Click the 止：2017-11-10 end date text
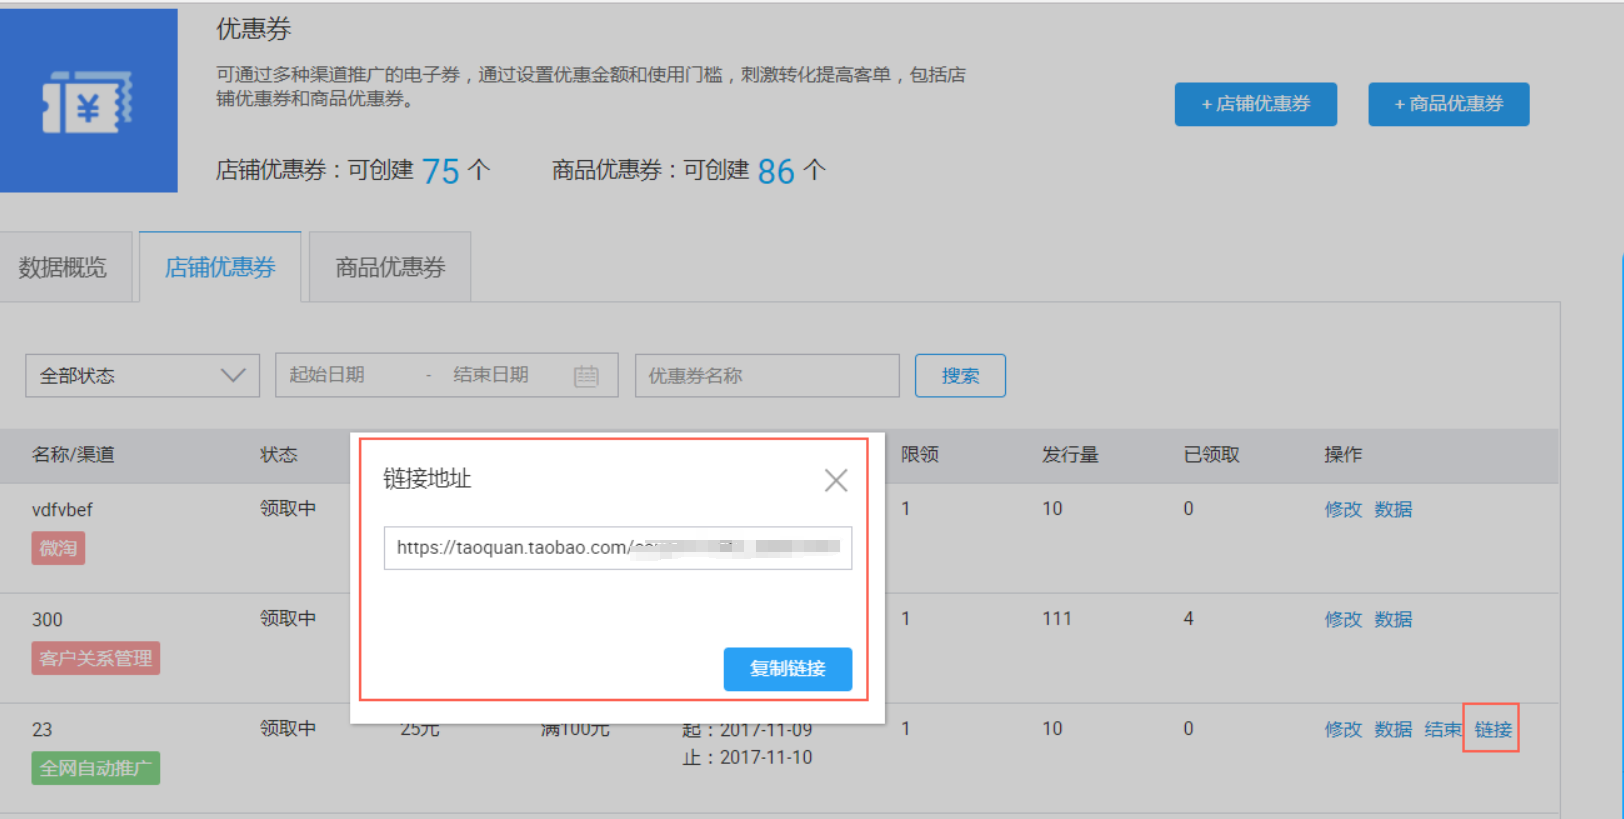The height and width of the screenshot is (819, 1624). (x=747, y=758)
